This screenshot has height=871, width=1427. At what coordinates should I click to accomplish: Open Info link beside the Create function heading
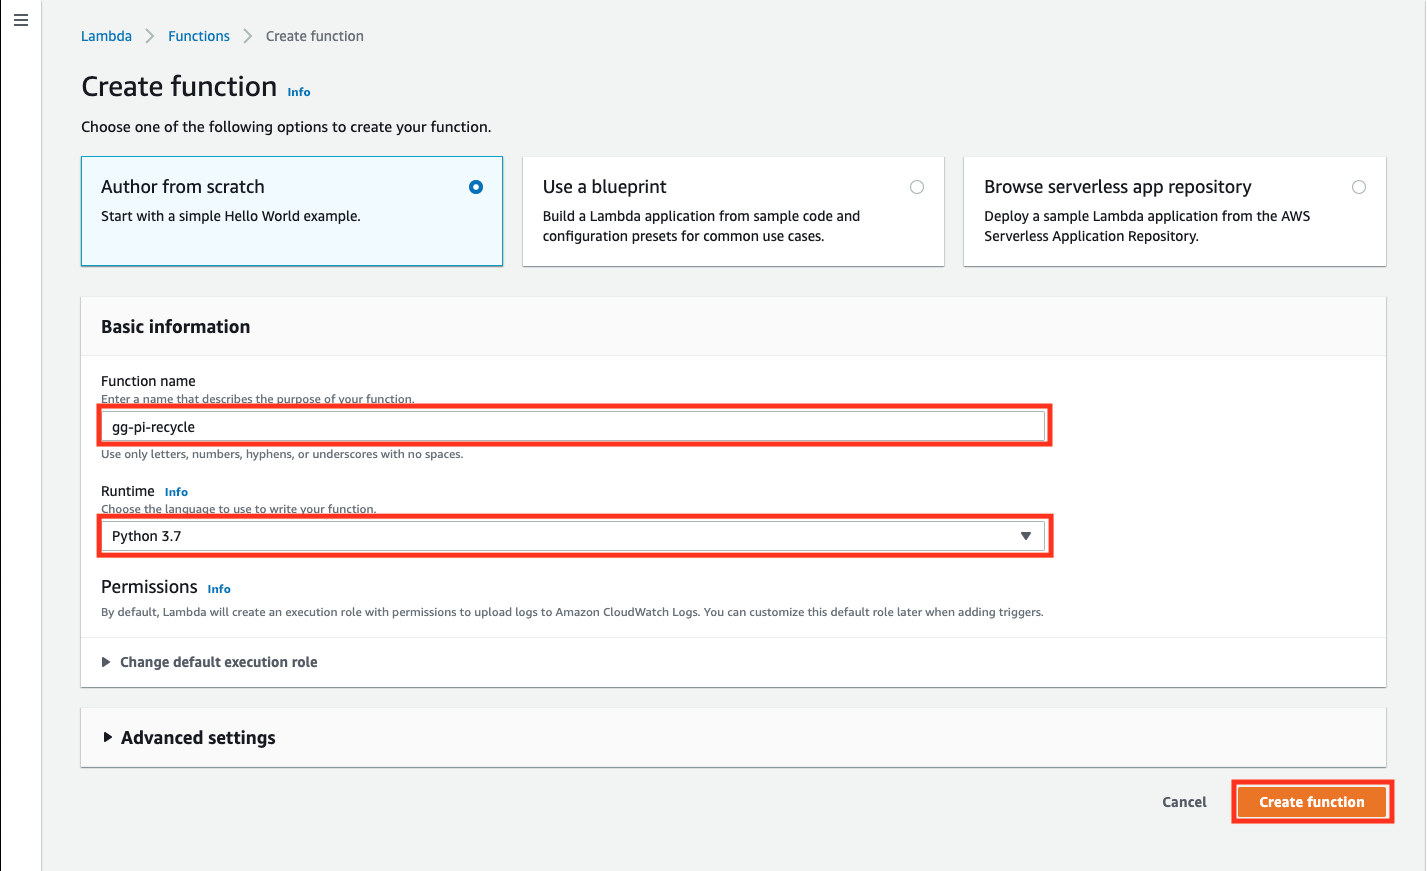[299, 92]
